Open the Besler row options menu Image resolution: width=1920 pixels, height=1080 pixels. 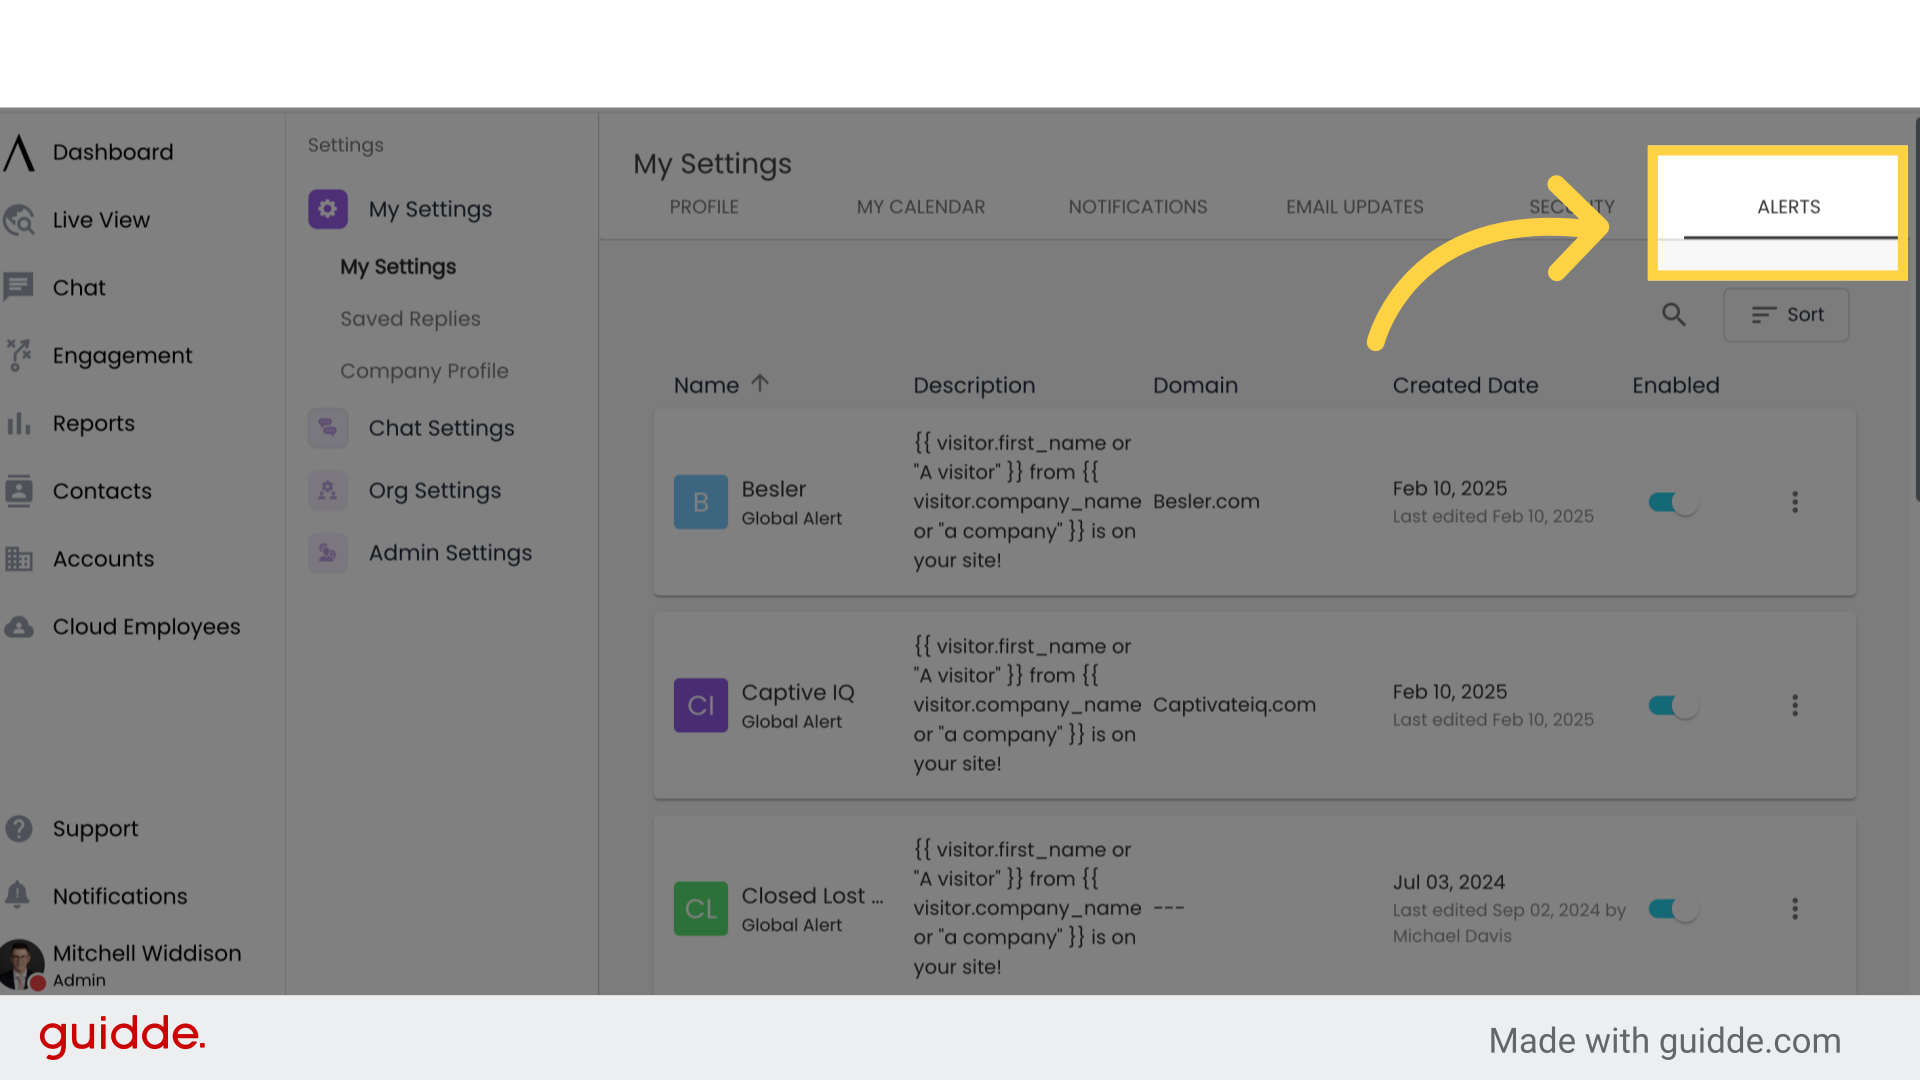click(1795, 502)
